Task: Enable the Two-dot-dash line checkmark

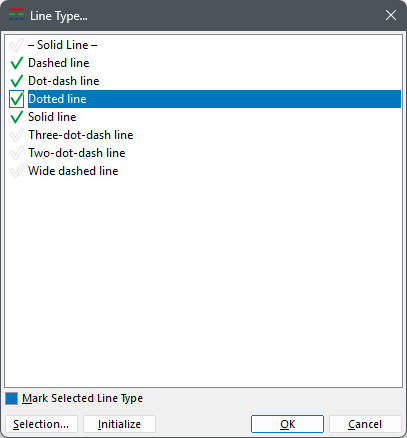Action: point(16,153)
